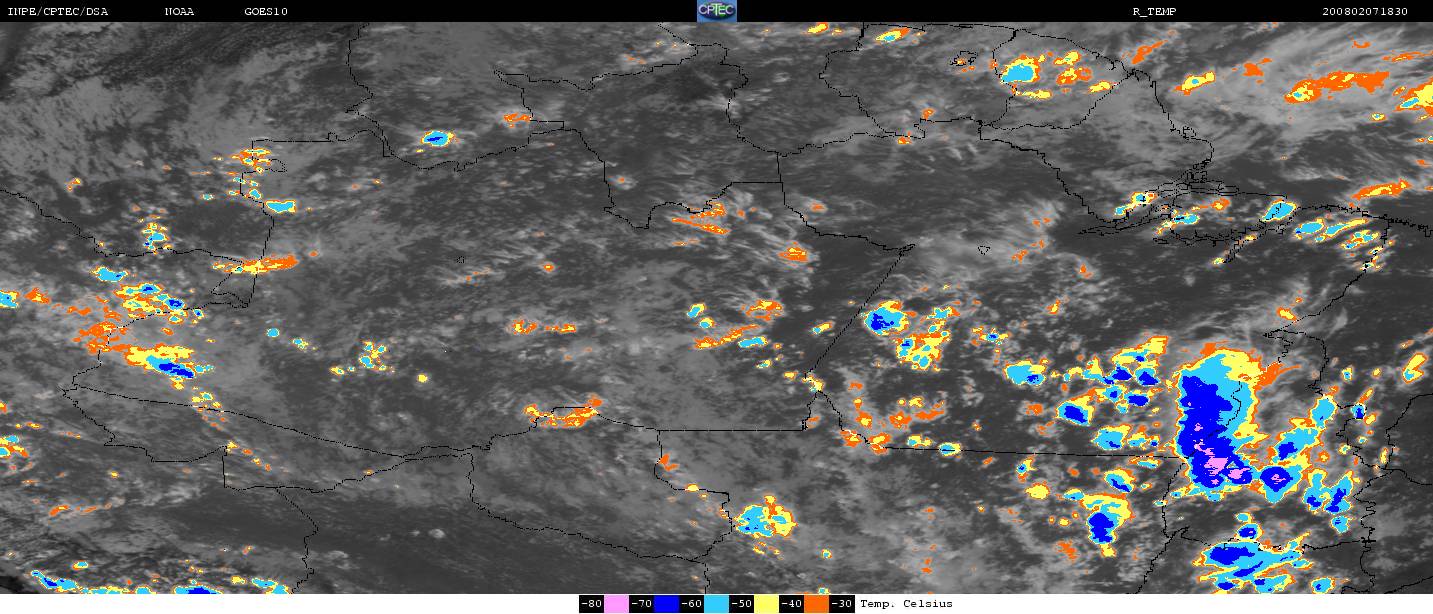Click the "-30" legend value

841,604
